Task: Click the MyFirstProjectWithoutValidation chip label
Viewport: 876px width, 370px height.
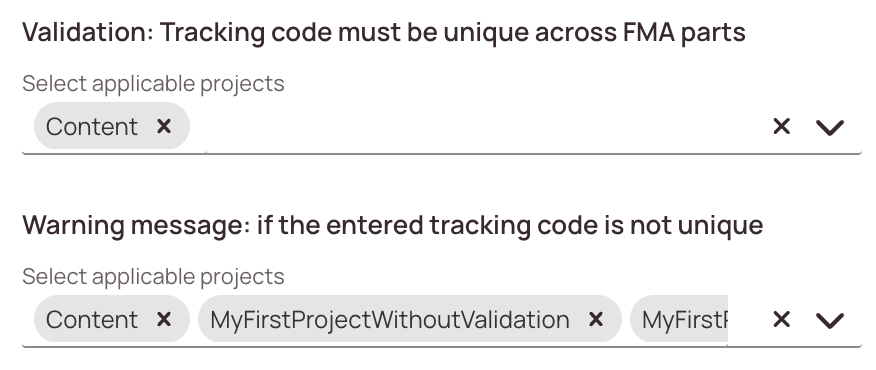Action: [390, 320]
